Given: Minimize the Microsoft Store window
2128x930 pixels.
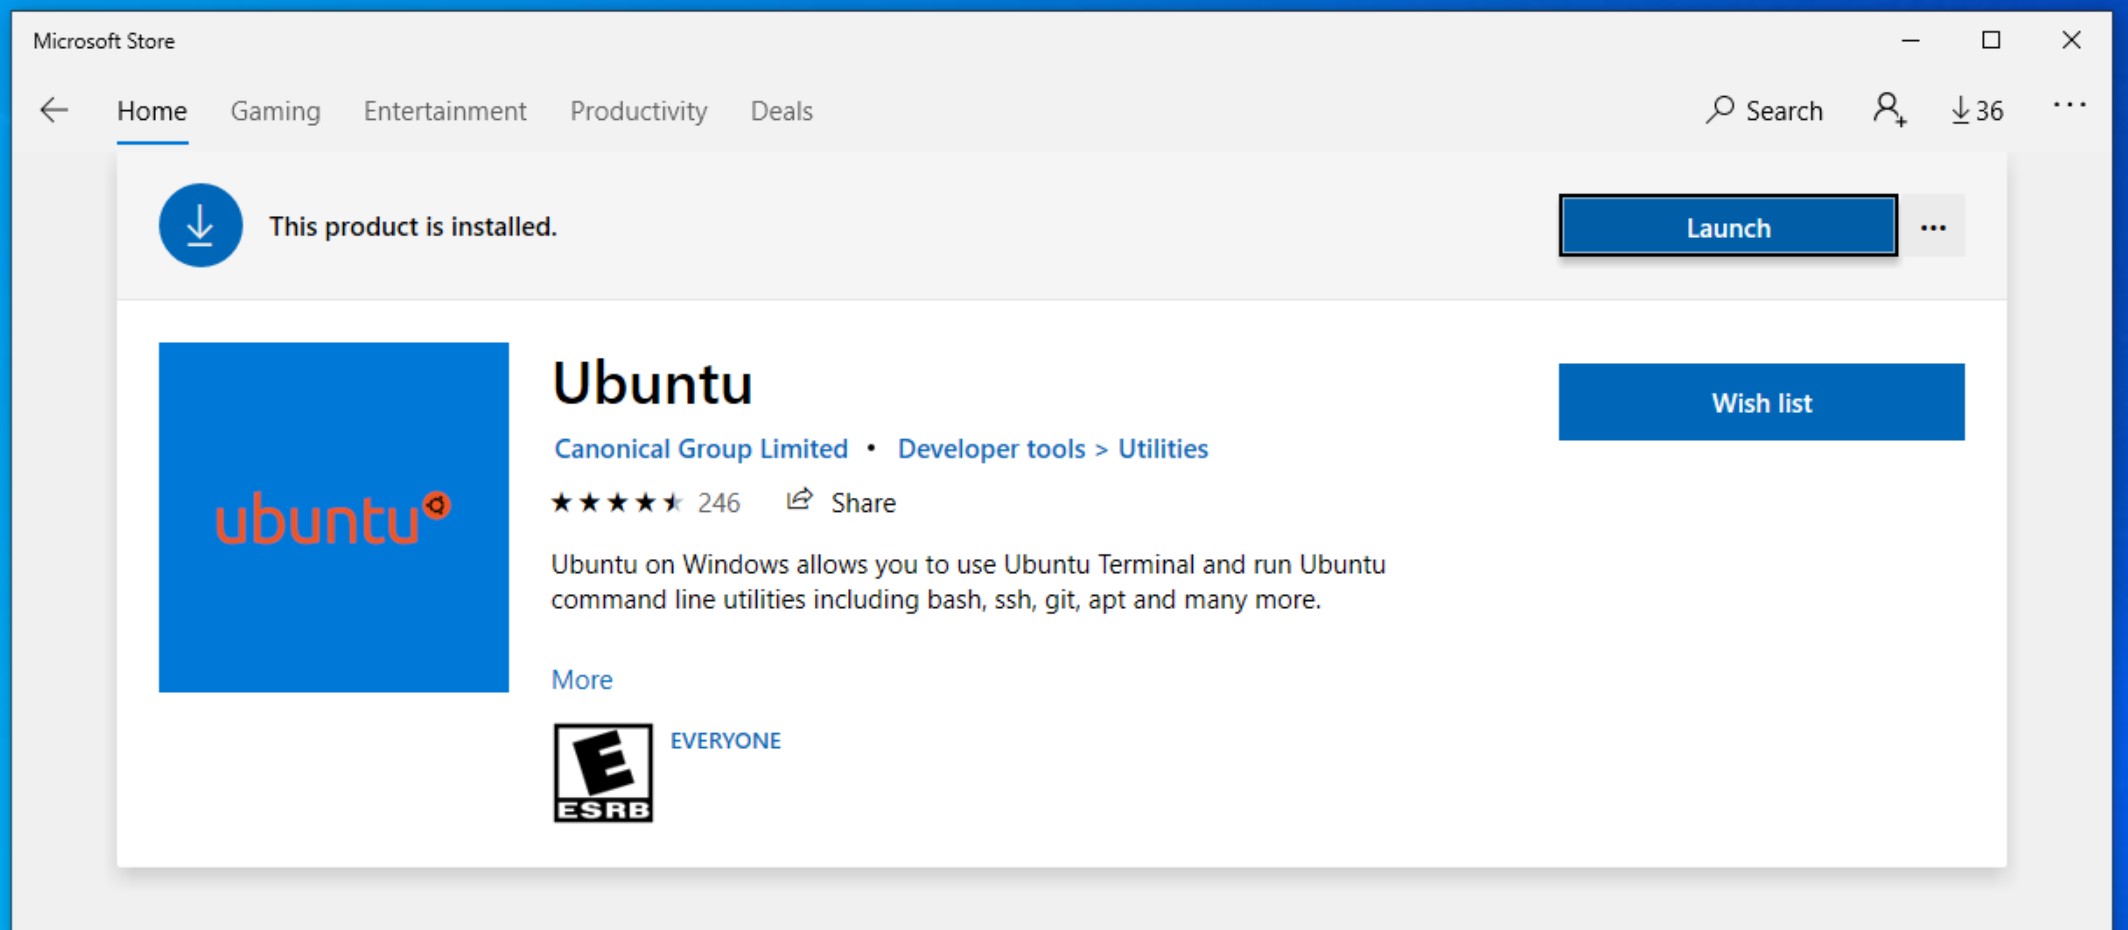Looking at the screenshot, I should 1910,40.
